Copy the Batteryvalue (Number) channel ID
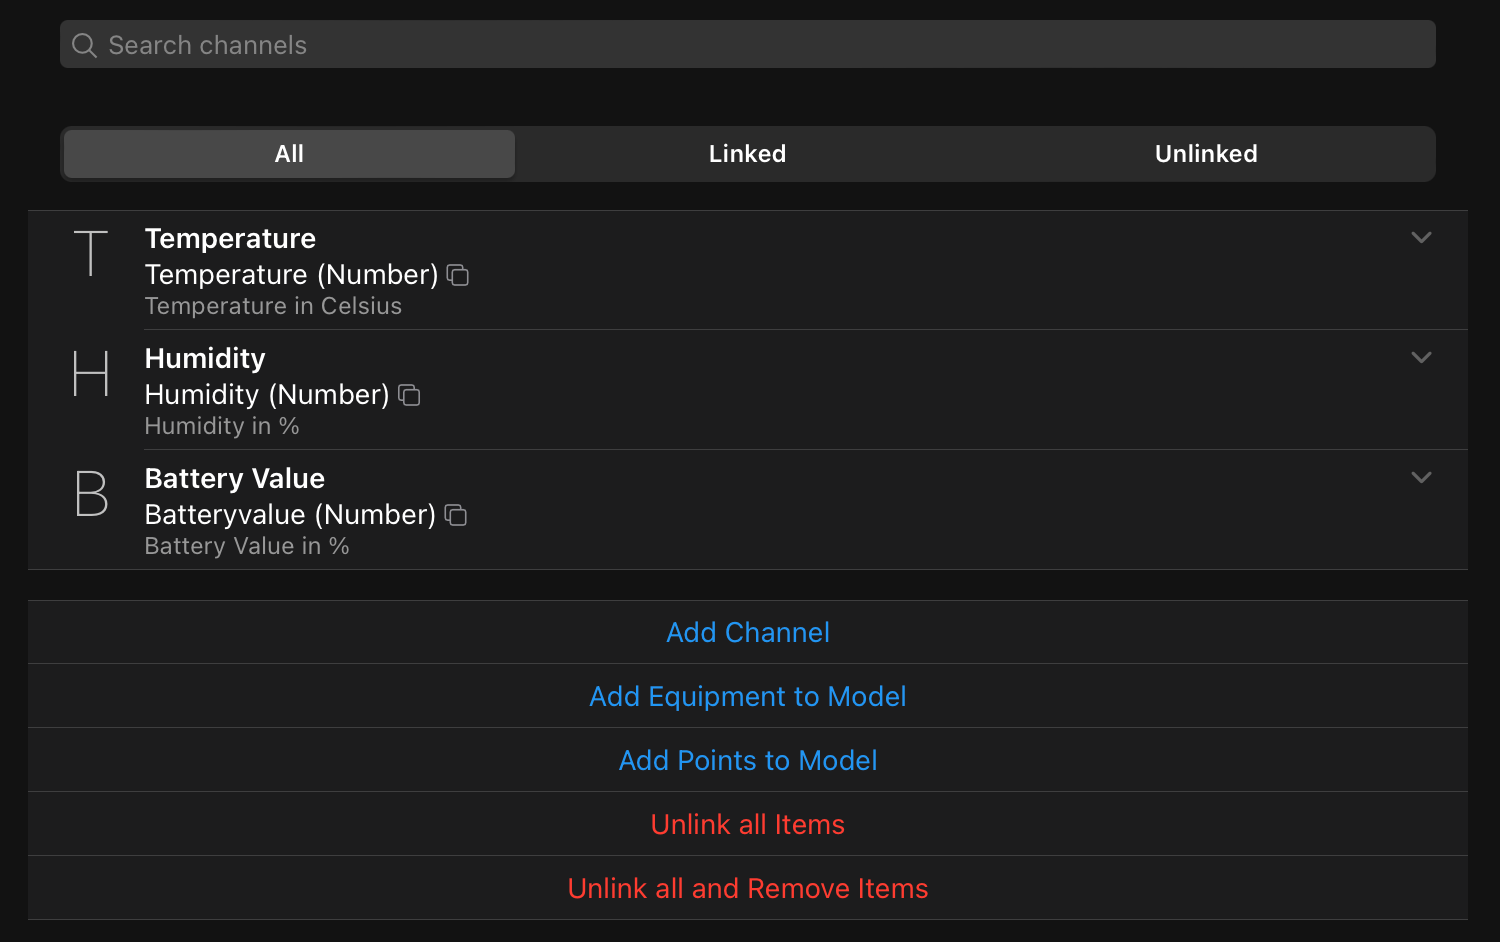 click(x=456, y=515)
